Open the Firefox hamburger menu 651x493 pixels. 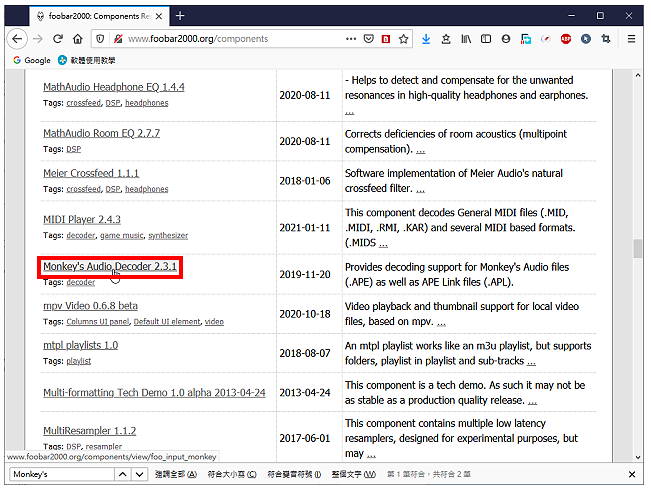[x=631, y=39]
